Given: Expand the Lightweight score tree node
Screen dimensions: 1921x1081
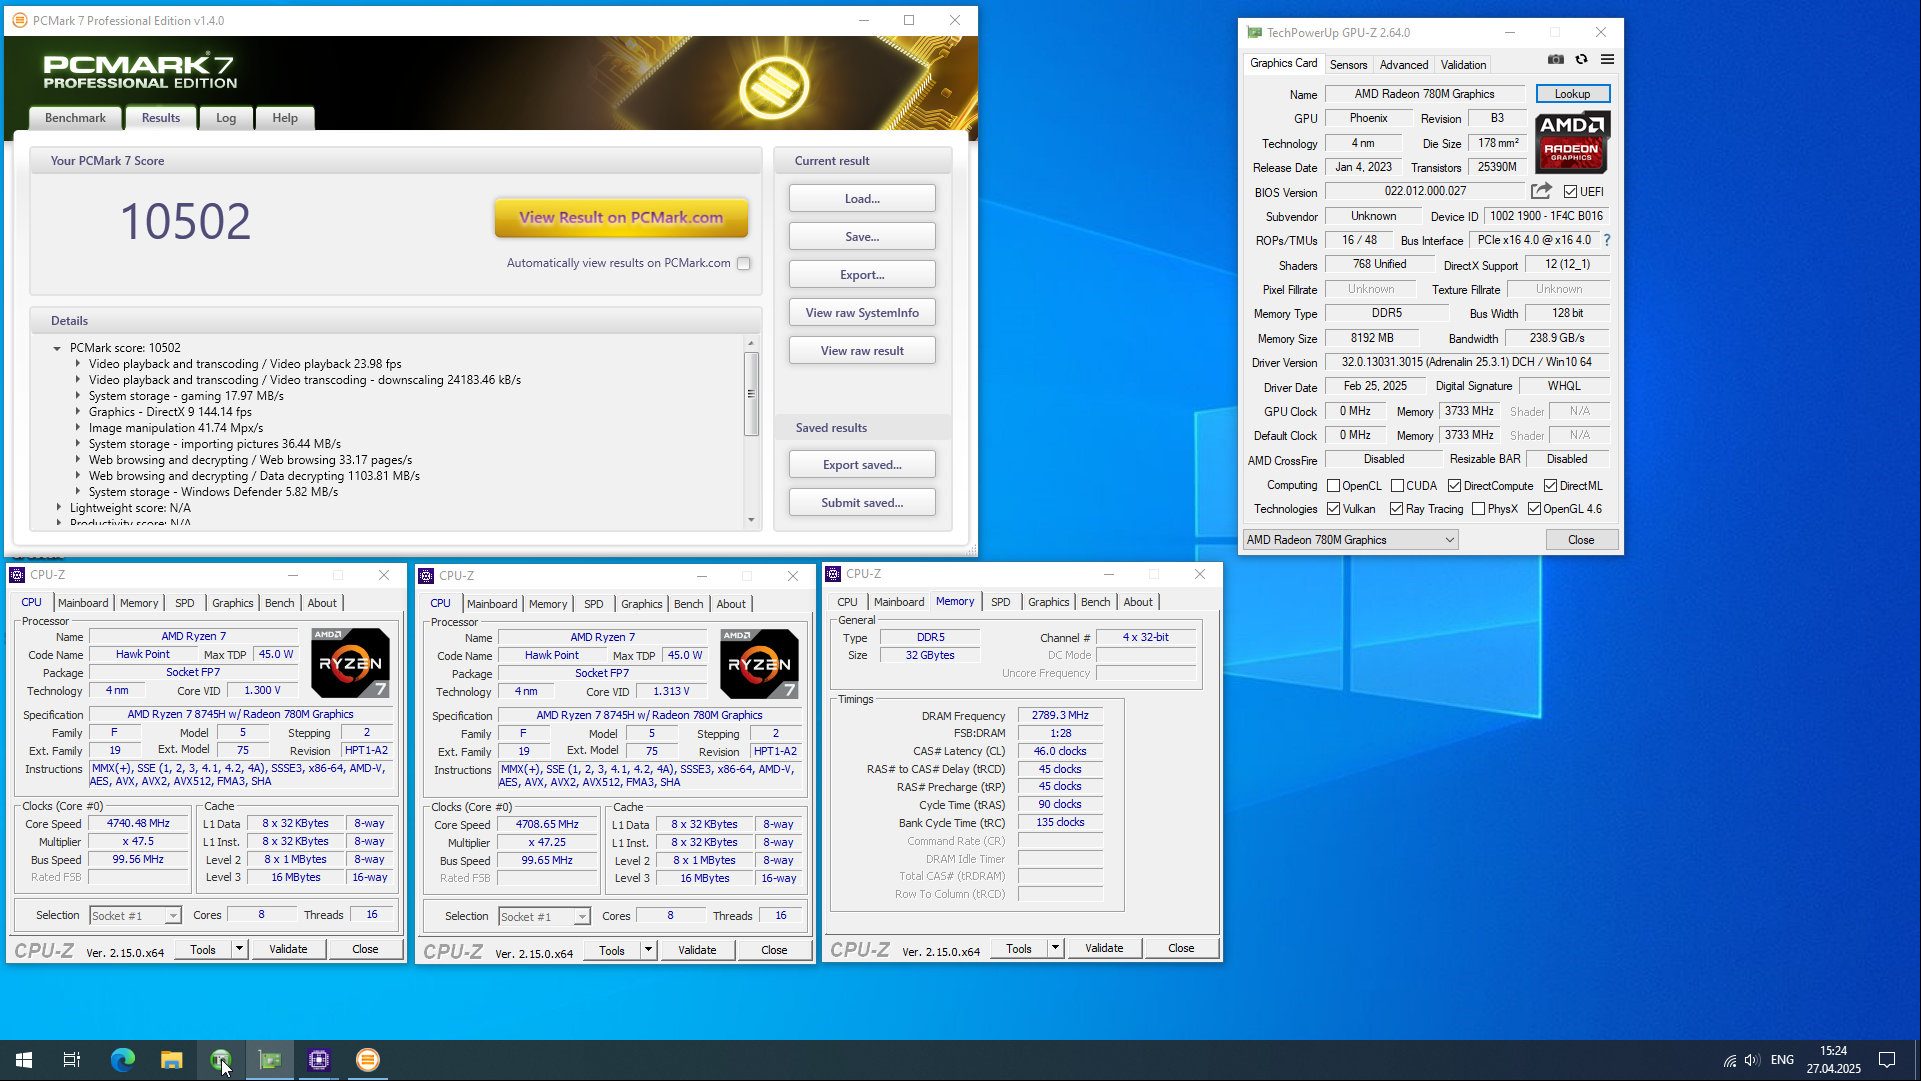Looking at the screenshot, I should pyautogui.click(x=58, y=508).
